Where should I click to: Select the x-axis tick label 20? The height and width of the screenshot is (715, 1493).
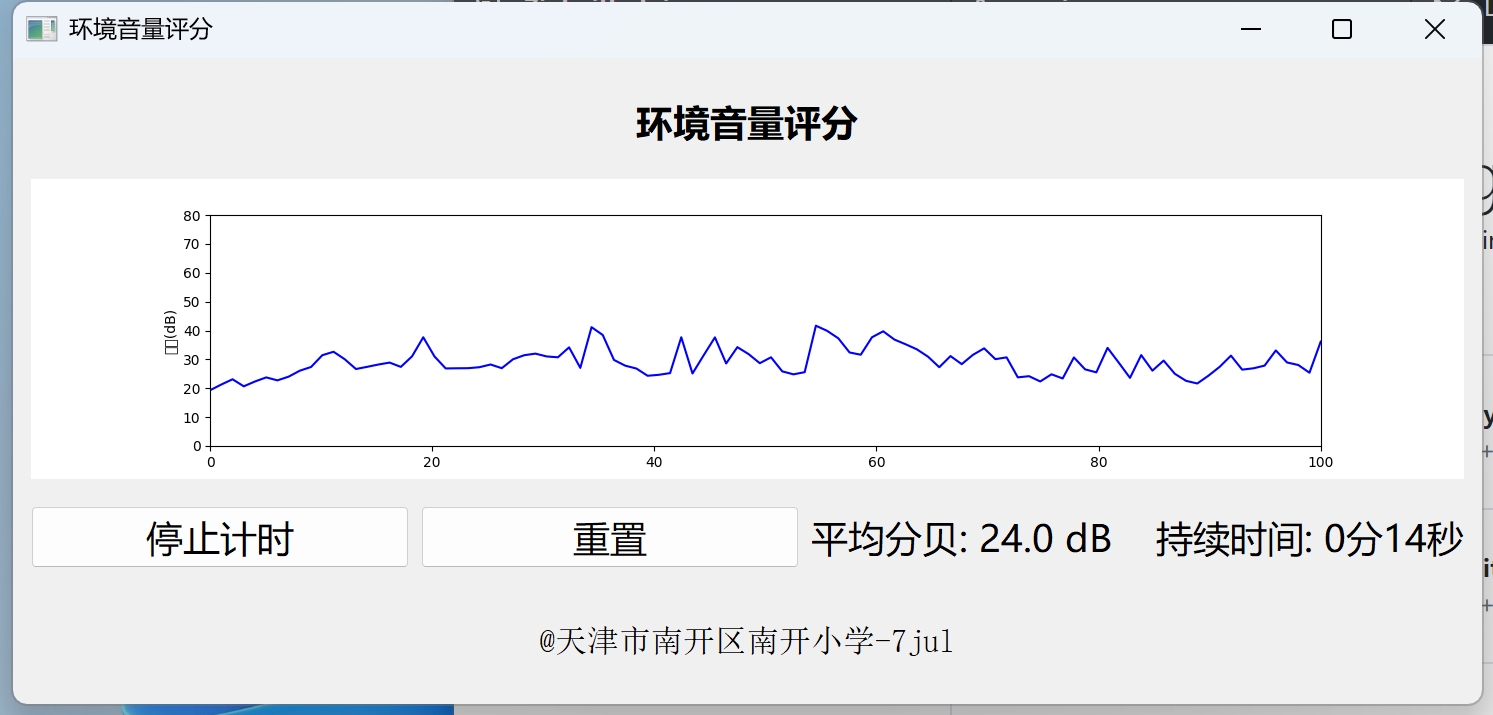[432, 462]
